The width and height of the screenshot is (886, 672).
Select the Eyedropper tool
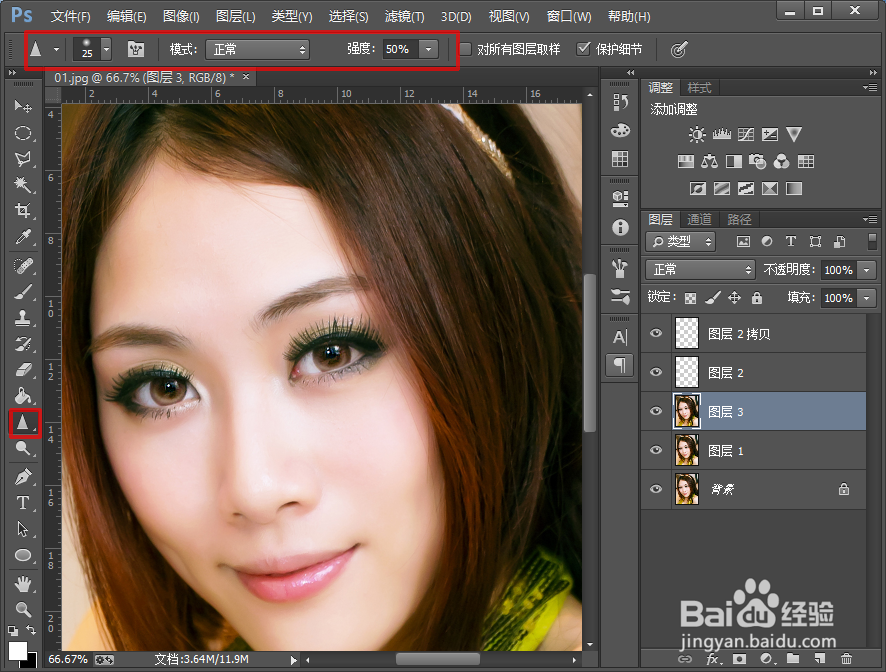[x=23, y=237]
